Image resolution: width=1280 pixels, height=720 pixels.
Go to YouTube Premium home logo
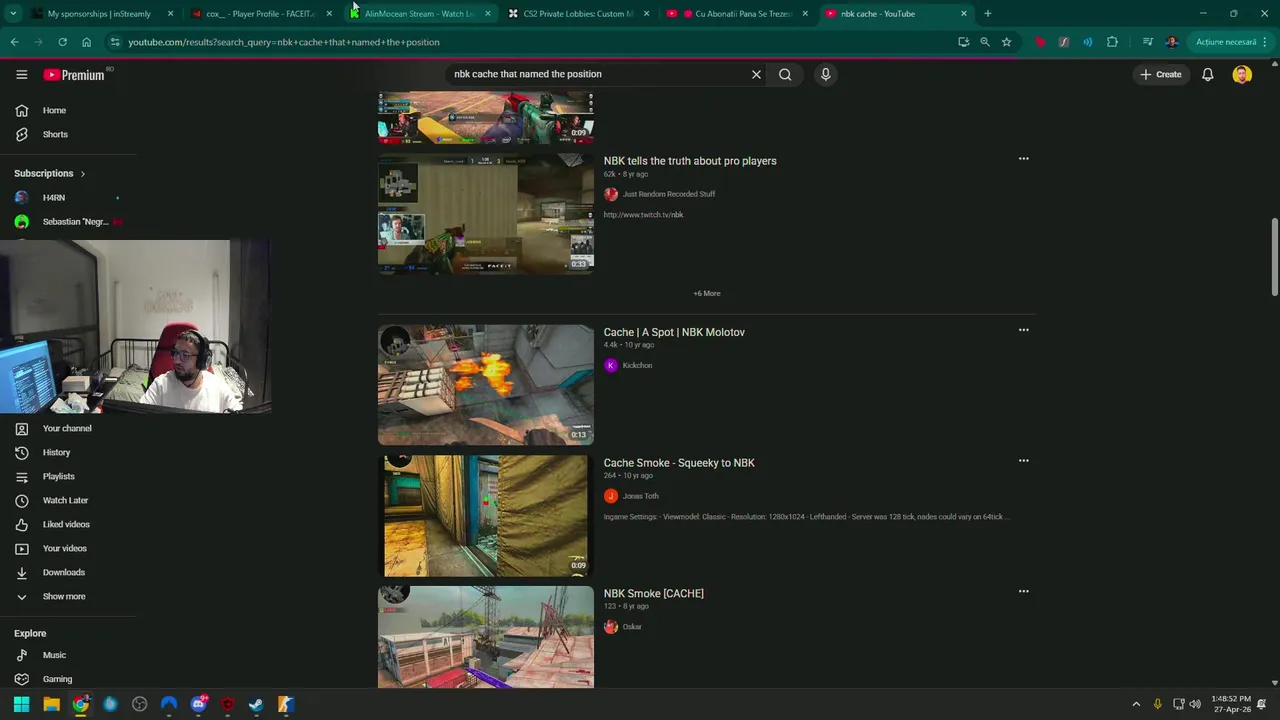pos(74,74)
